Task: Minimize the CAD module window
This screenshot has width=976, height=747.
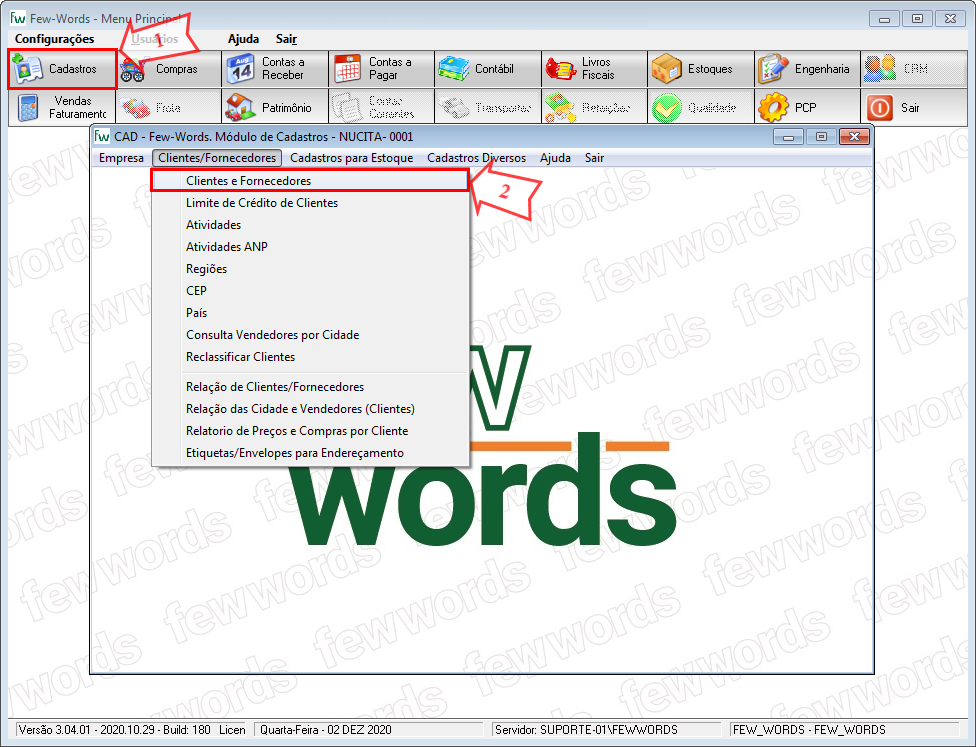Action: pos(788,136)
